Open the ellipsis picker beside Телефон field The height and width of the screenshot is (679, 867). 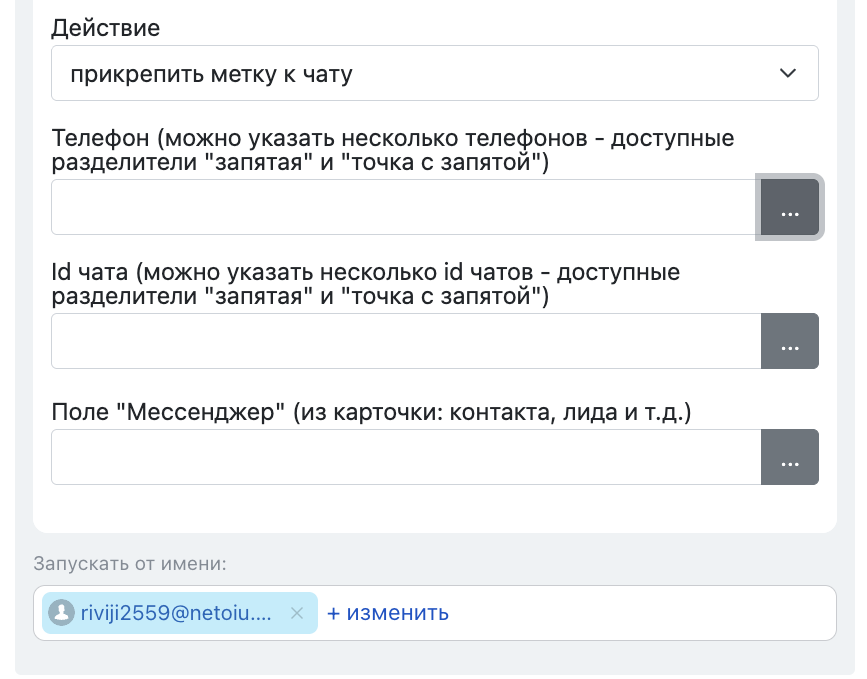(x=789, y=208)
